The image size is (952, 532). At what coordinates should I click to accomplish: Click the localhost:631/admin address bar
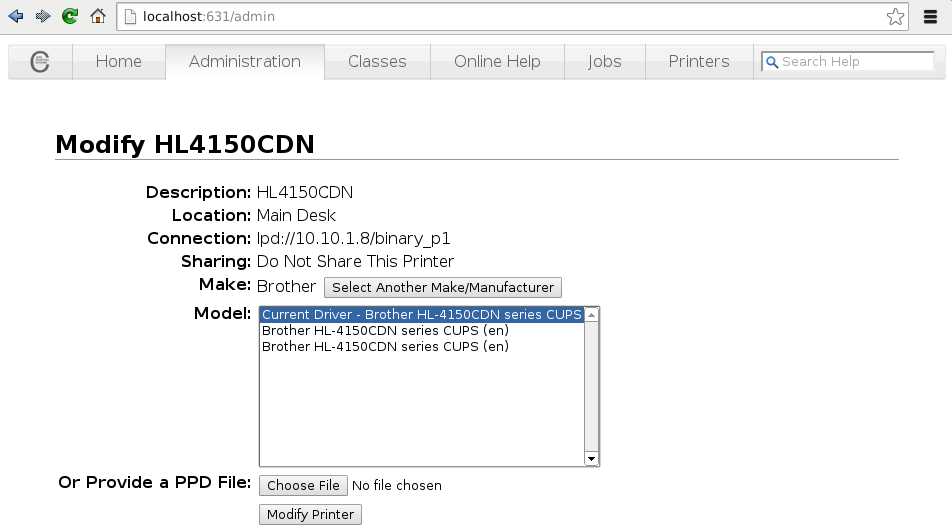click(x=512, y=16)
